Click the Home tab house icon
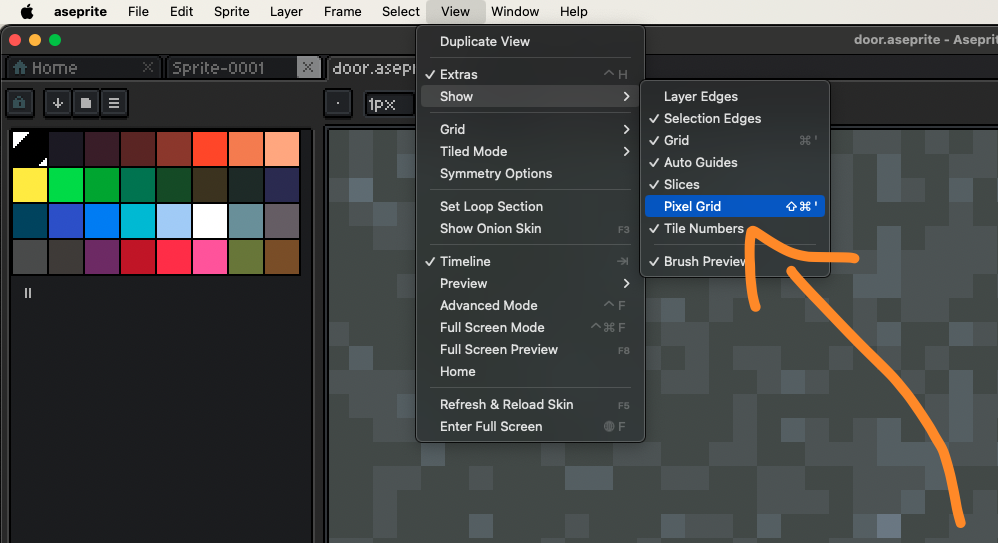 (x=18, y=68)
